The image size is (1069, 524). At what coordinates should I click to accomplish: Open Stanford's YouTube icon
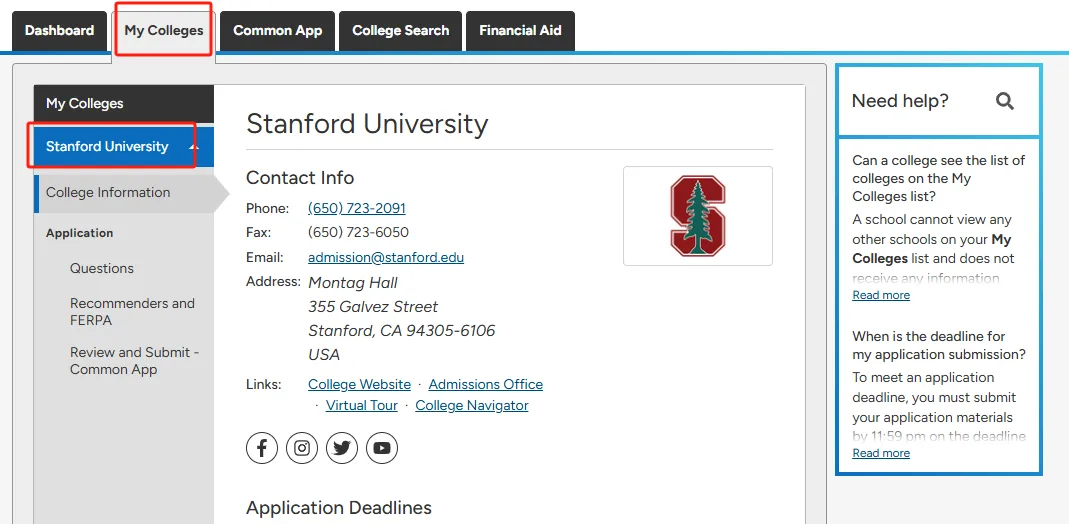point(382,448)
